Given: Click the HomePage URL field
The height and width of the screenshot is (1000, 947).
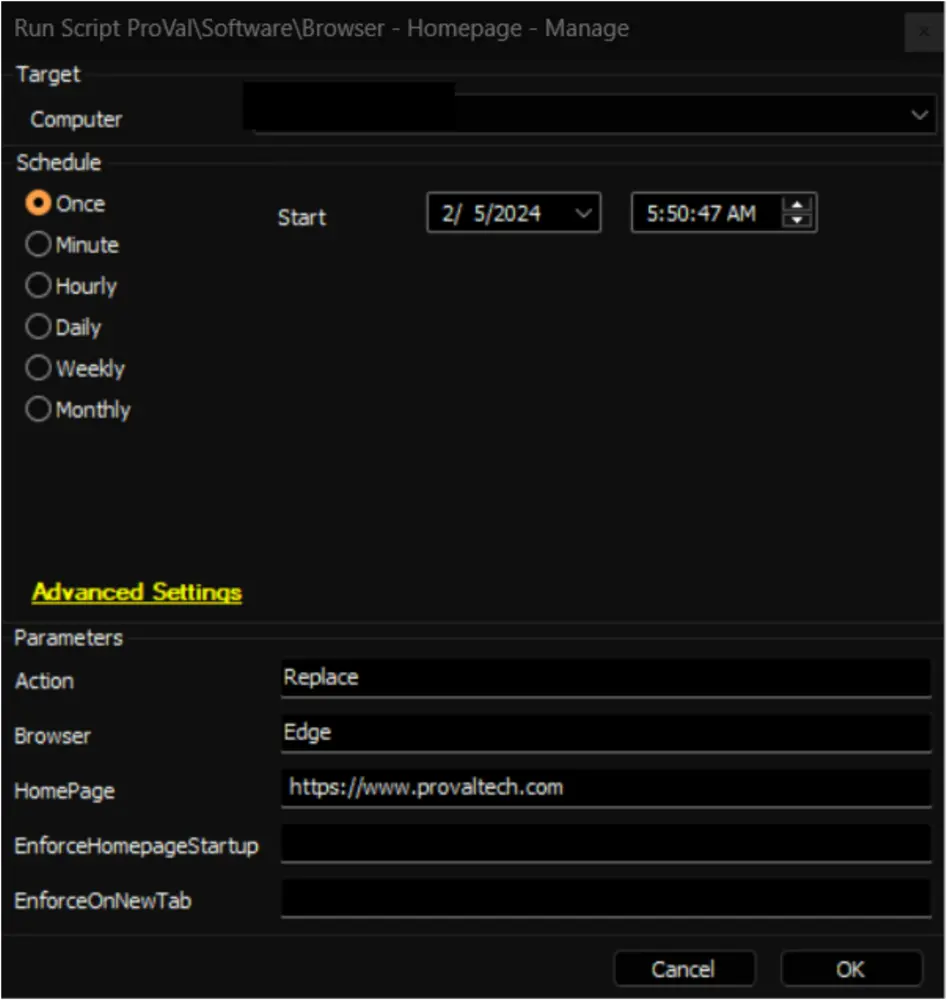Looking at the screenshot, I should click(x=606, y=788).
